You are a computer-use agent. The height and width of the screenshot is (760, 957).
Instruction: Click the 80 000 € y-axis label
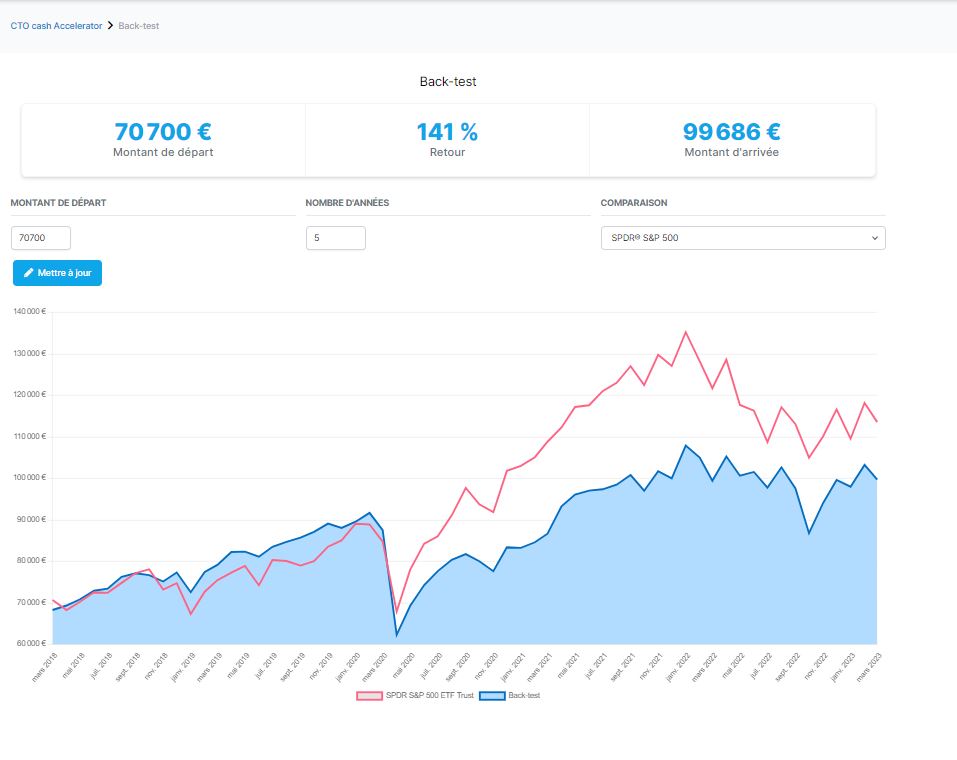31,560
